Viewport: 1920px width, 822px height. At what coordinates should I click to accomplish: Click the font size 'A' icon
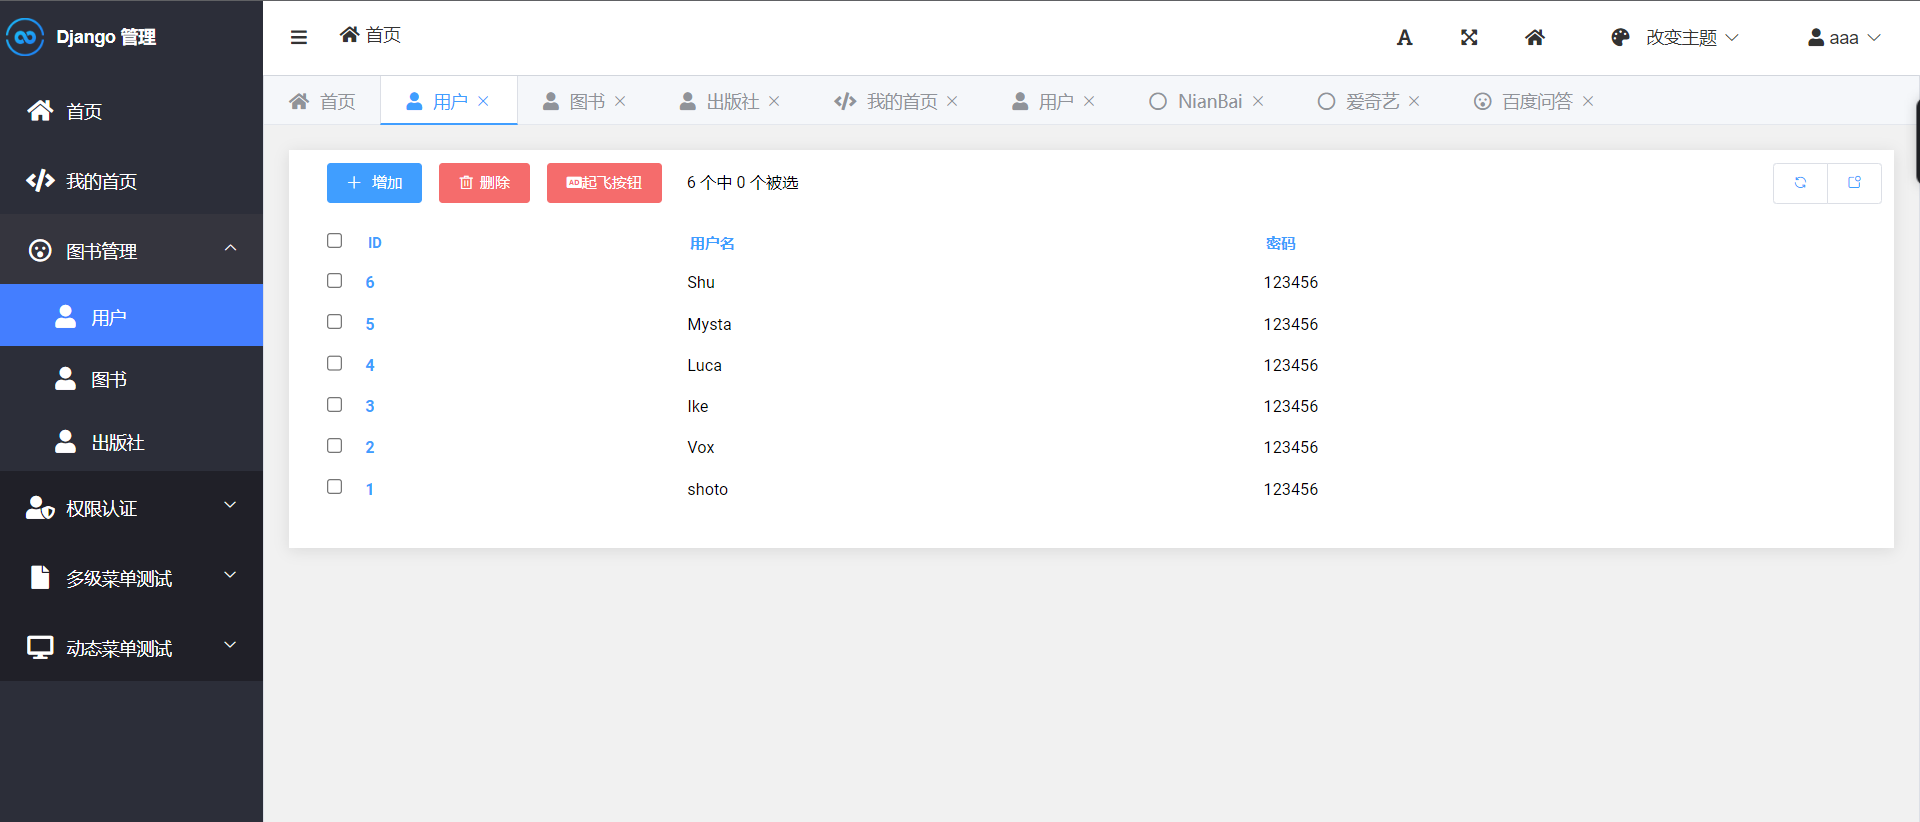(x=1405, y=38)
